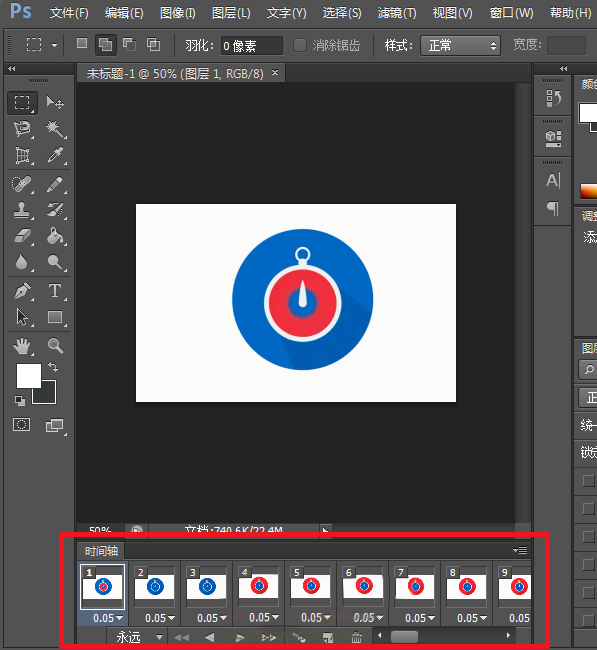Enable the anti-alias checkbox

pyautogui.click(x=300, y=45)
